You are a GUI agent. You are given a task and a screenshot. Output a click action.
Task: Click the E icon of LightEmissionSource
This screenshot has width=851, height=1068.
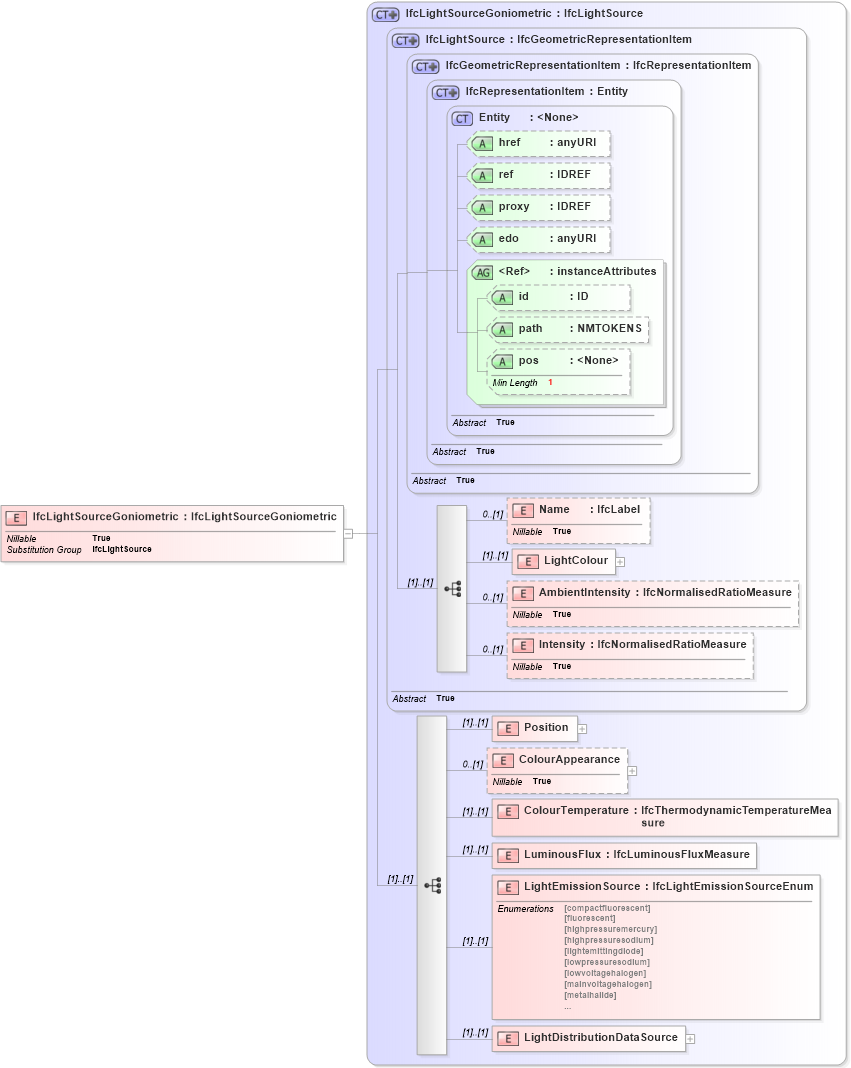click(x=508, y=886)
